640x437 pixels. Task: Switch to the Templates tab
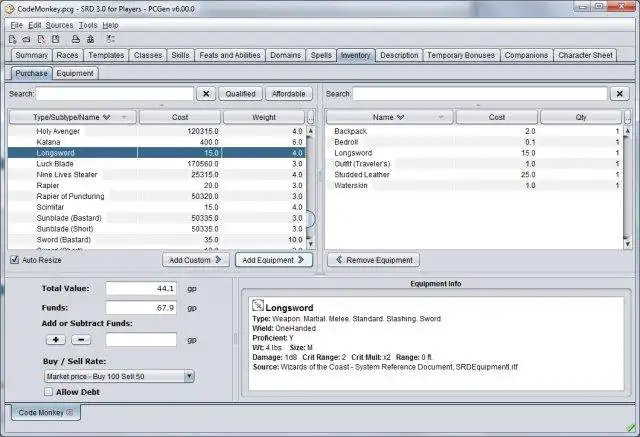[x=106, y=55]
